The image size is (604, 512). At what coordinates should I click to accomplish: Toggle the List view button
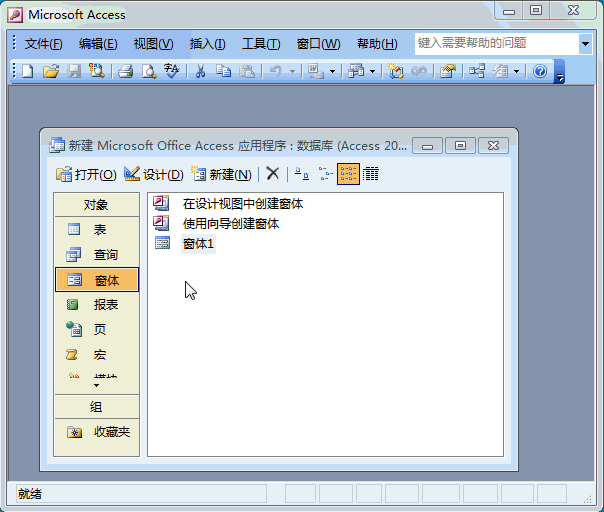pyautogui.click(x=348, y=174)
